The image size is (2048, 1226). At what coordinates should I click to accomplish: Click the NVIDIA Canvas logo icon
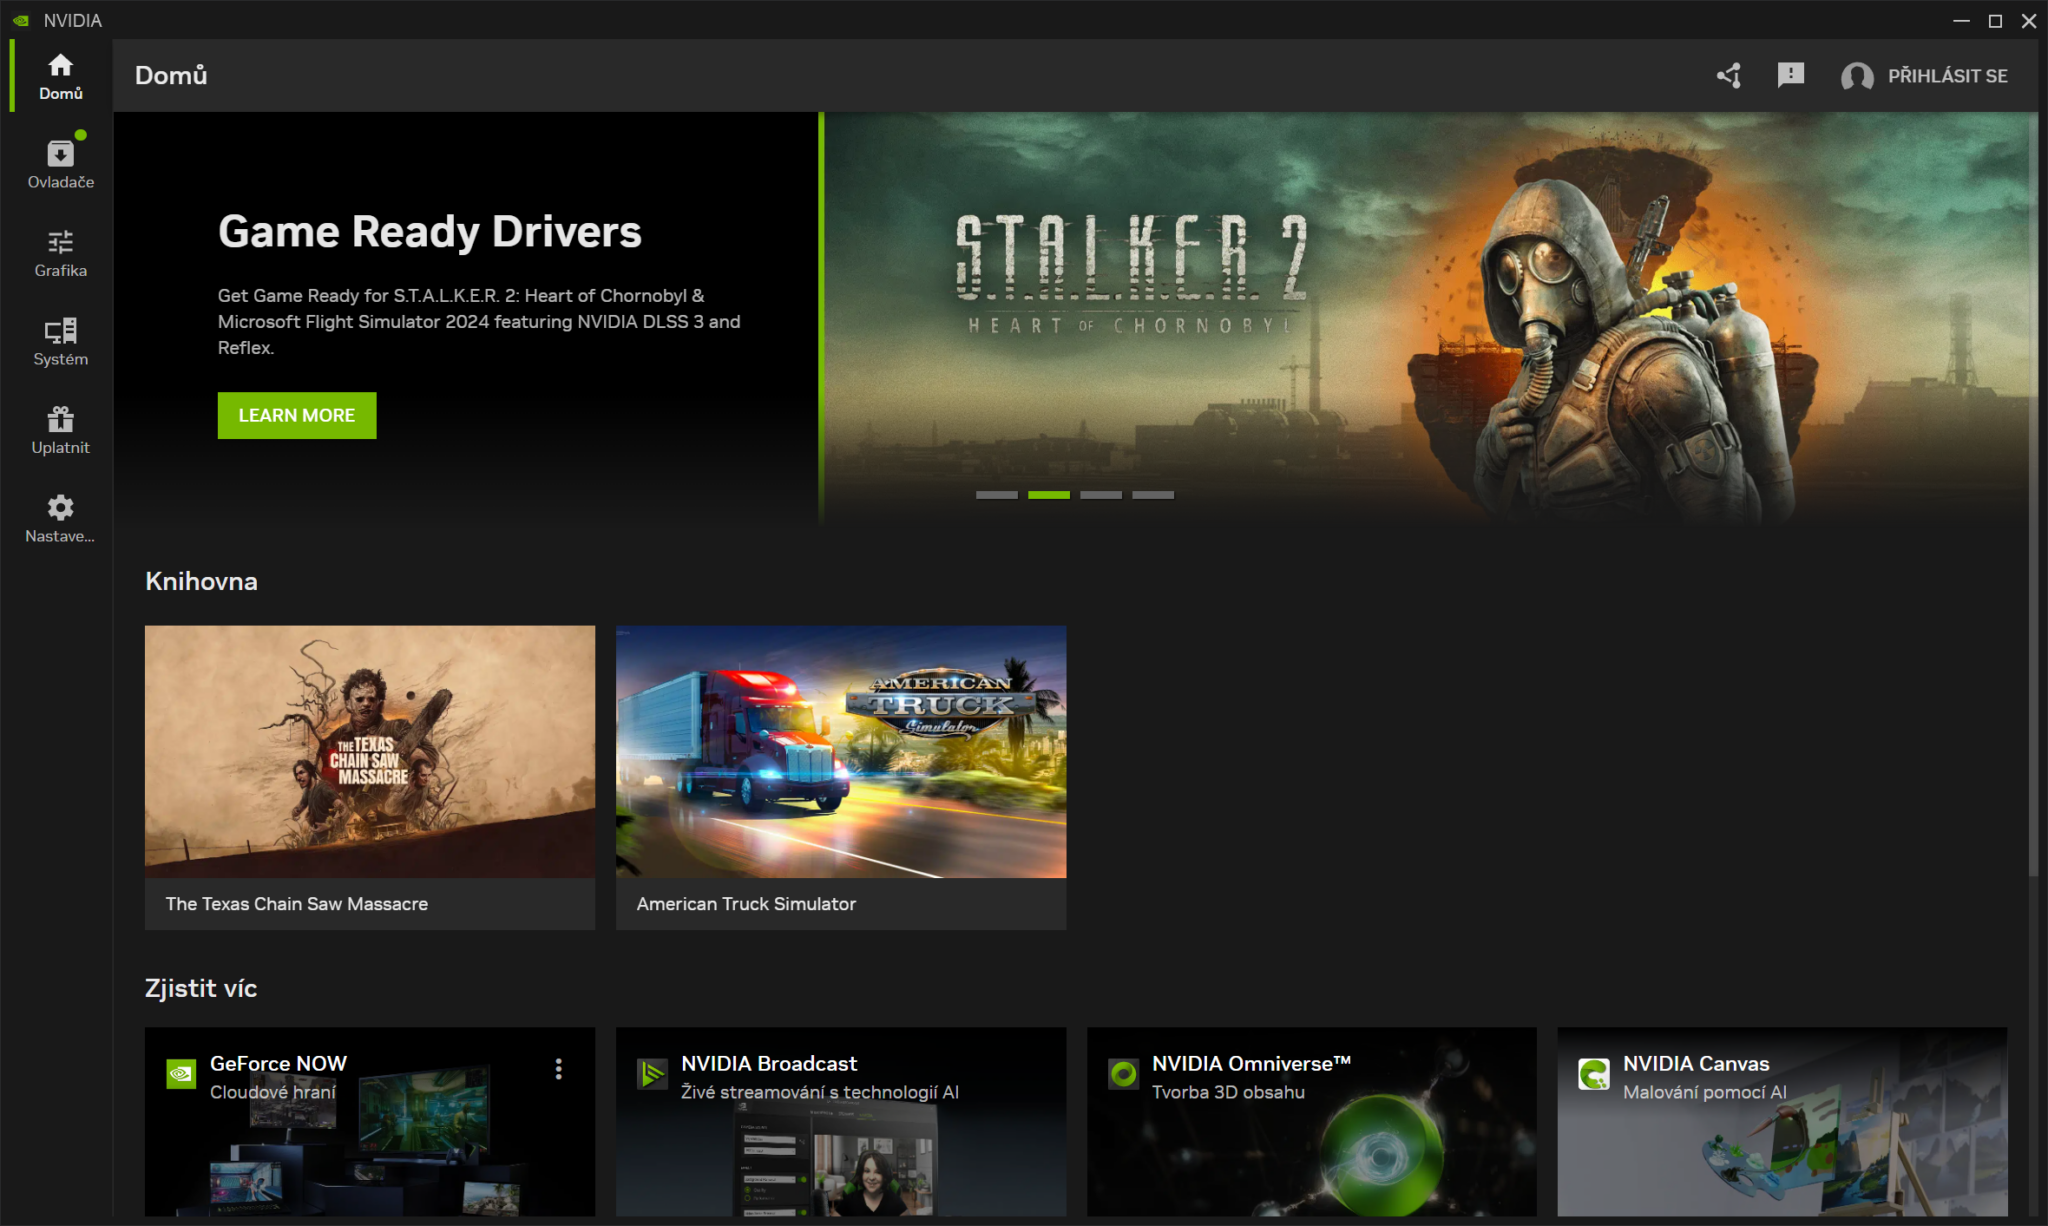(x=1594, y=1074)
